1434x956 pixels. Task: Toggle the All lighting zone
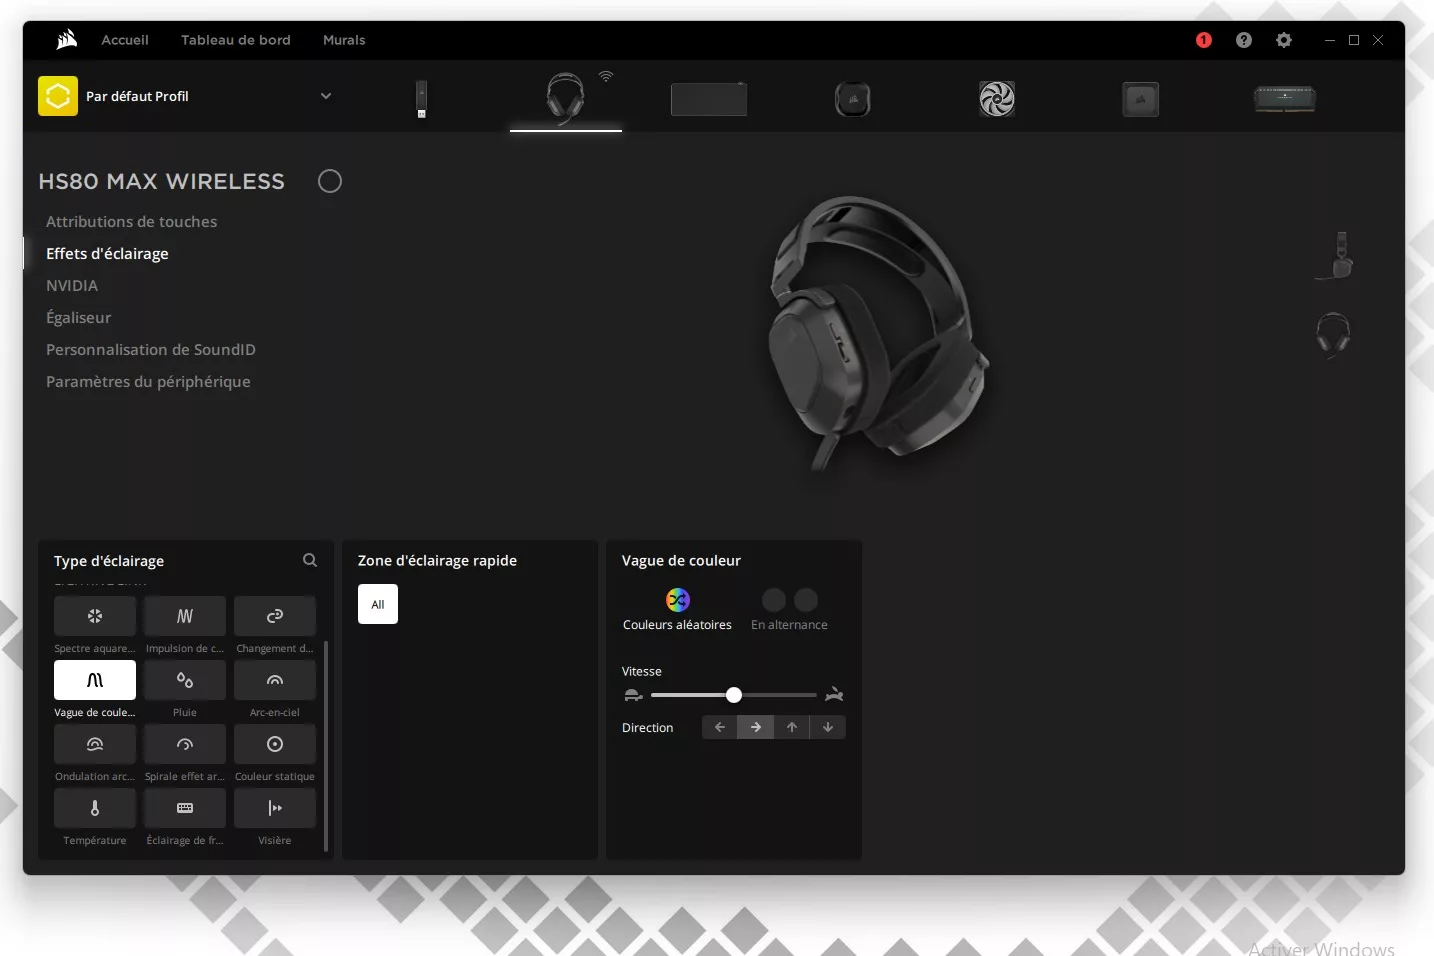tap(378, 604)
